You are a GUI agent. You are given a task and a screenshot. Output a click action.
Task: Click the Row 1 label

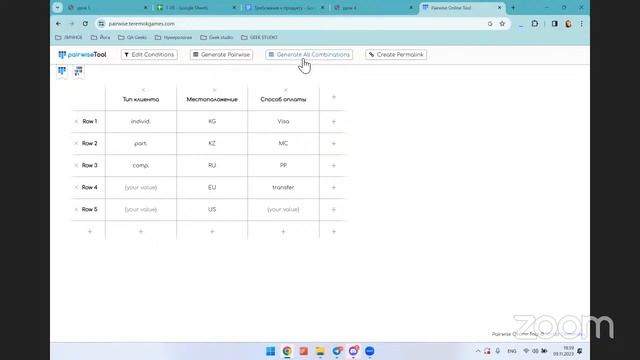pos(90,122)
